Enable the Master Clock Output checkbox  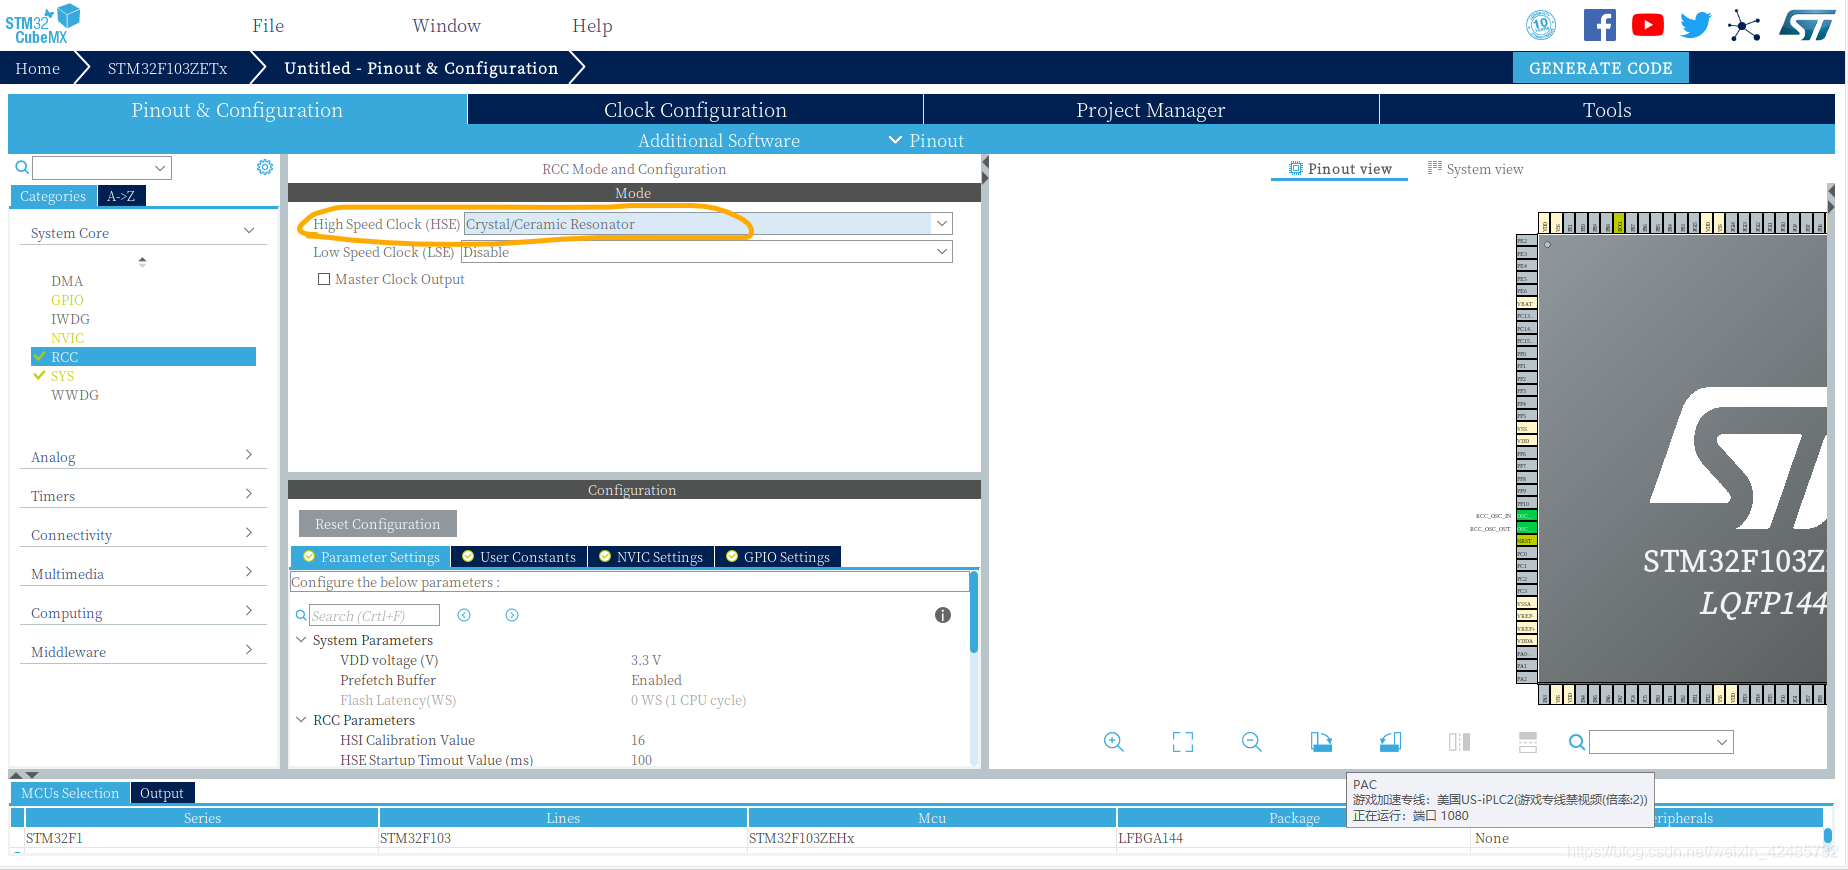(x=324, y=279)
